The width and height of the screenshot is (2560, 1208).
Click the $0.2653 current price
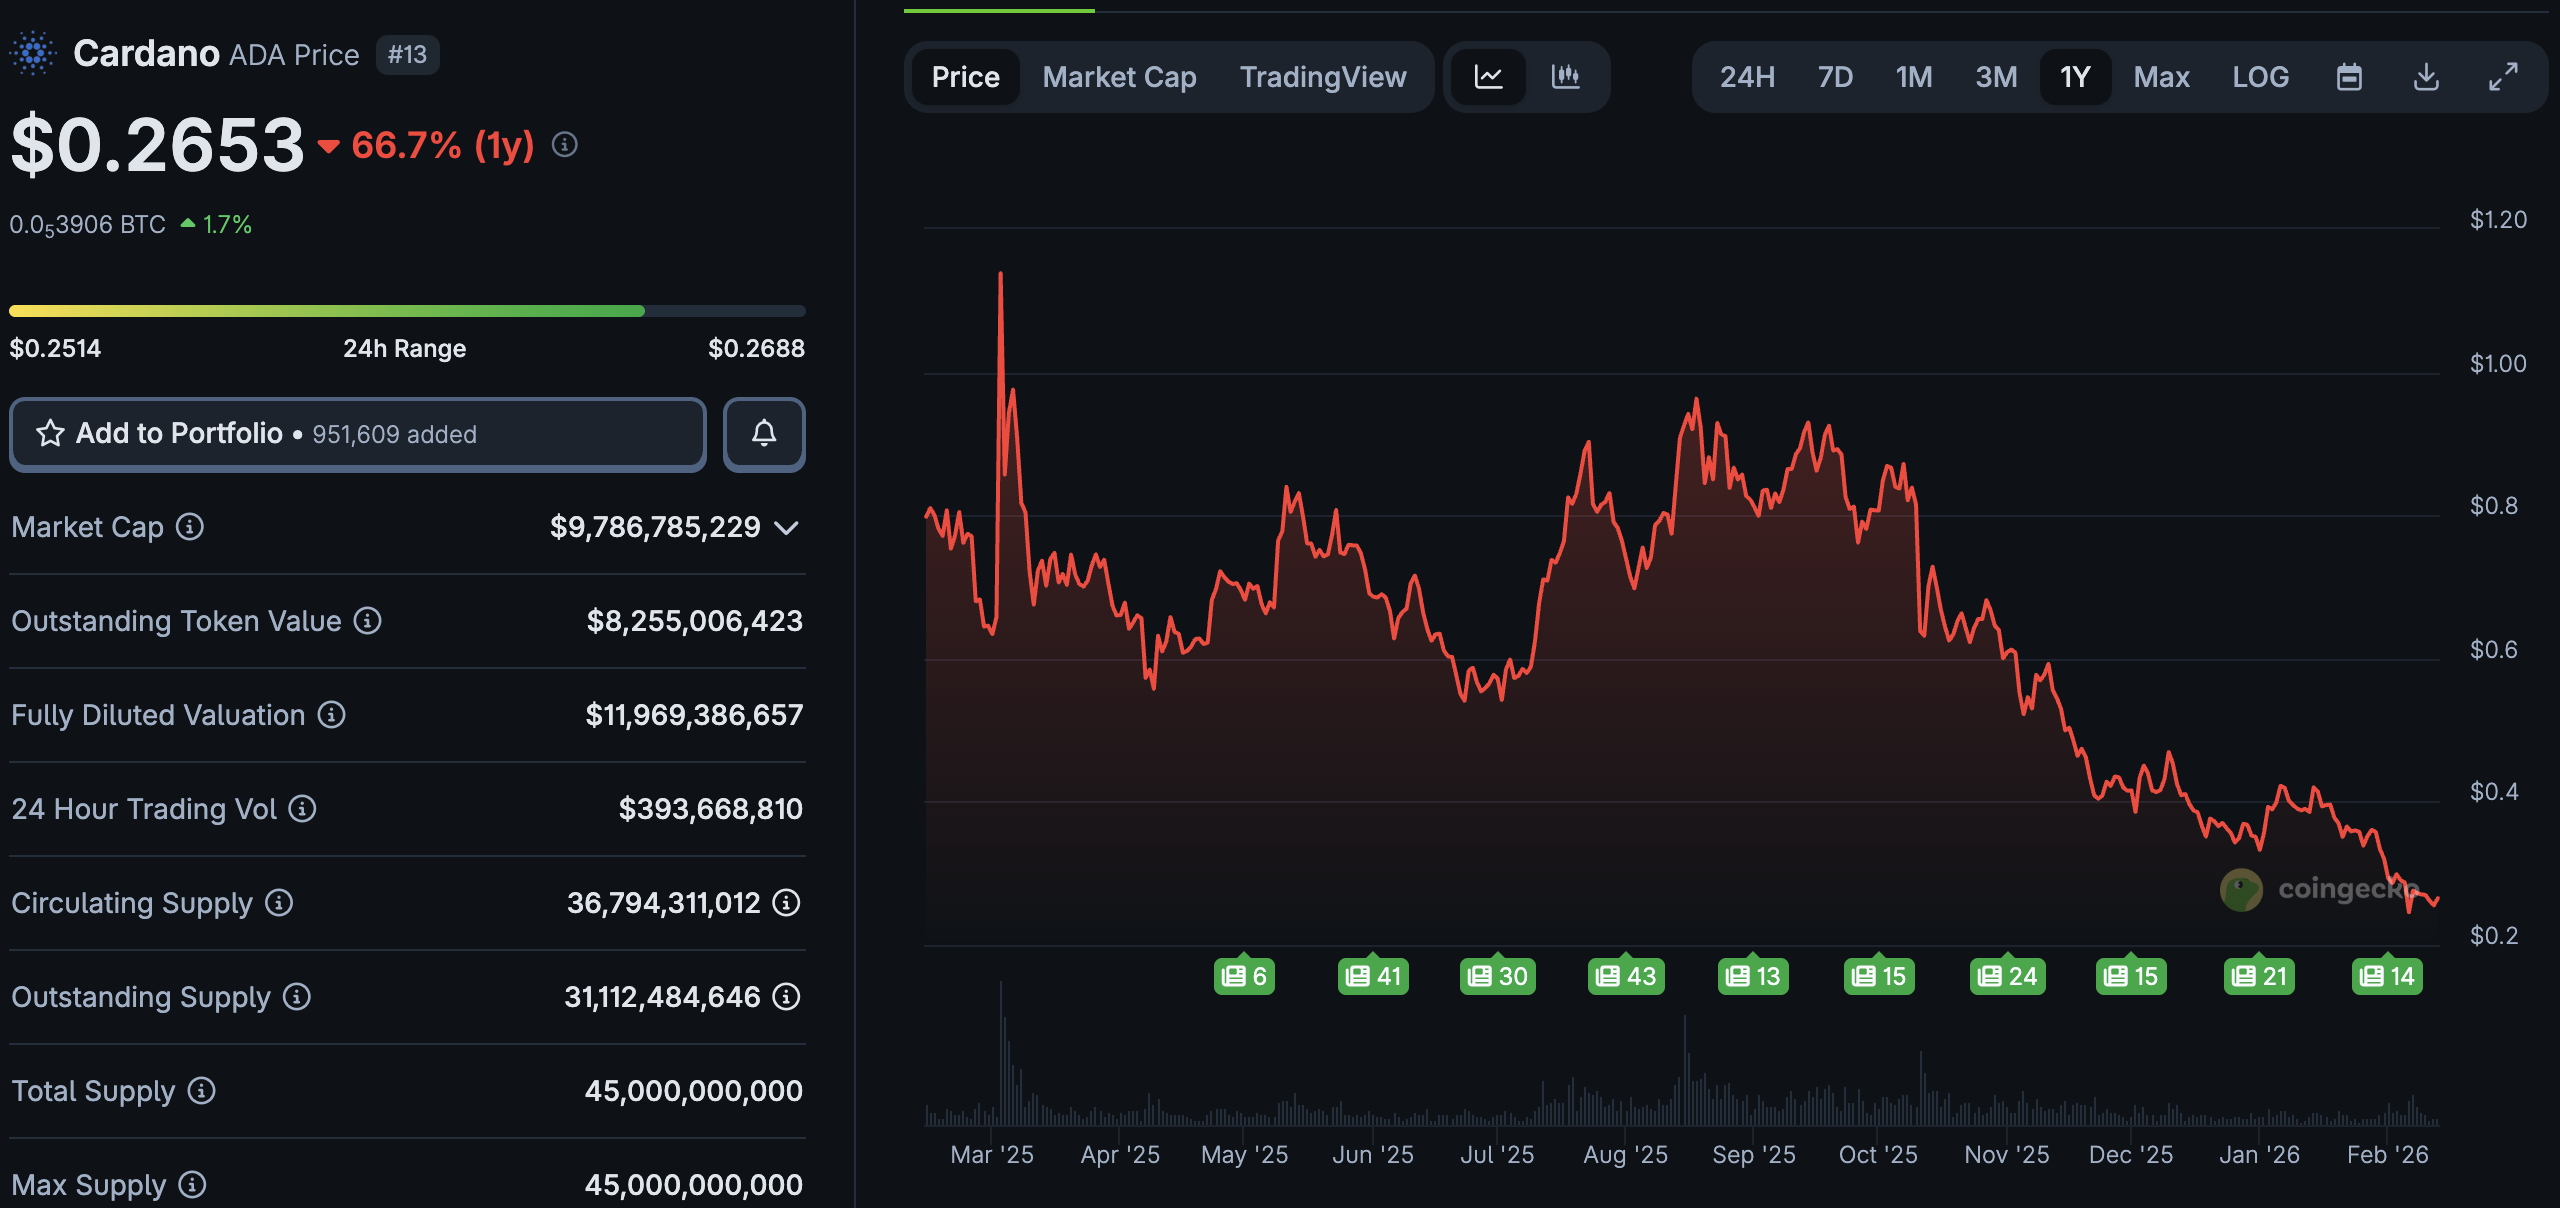pos(157,145)
